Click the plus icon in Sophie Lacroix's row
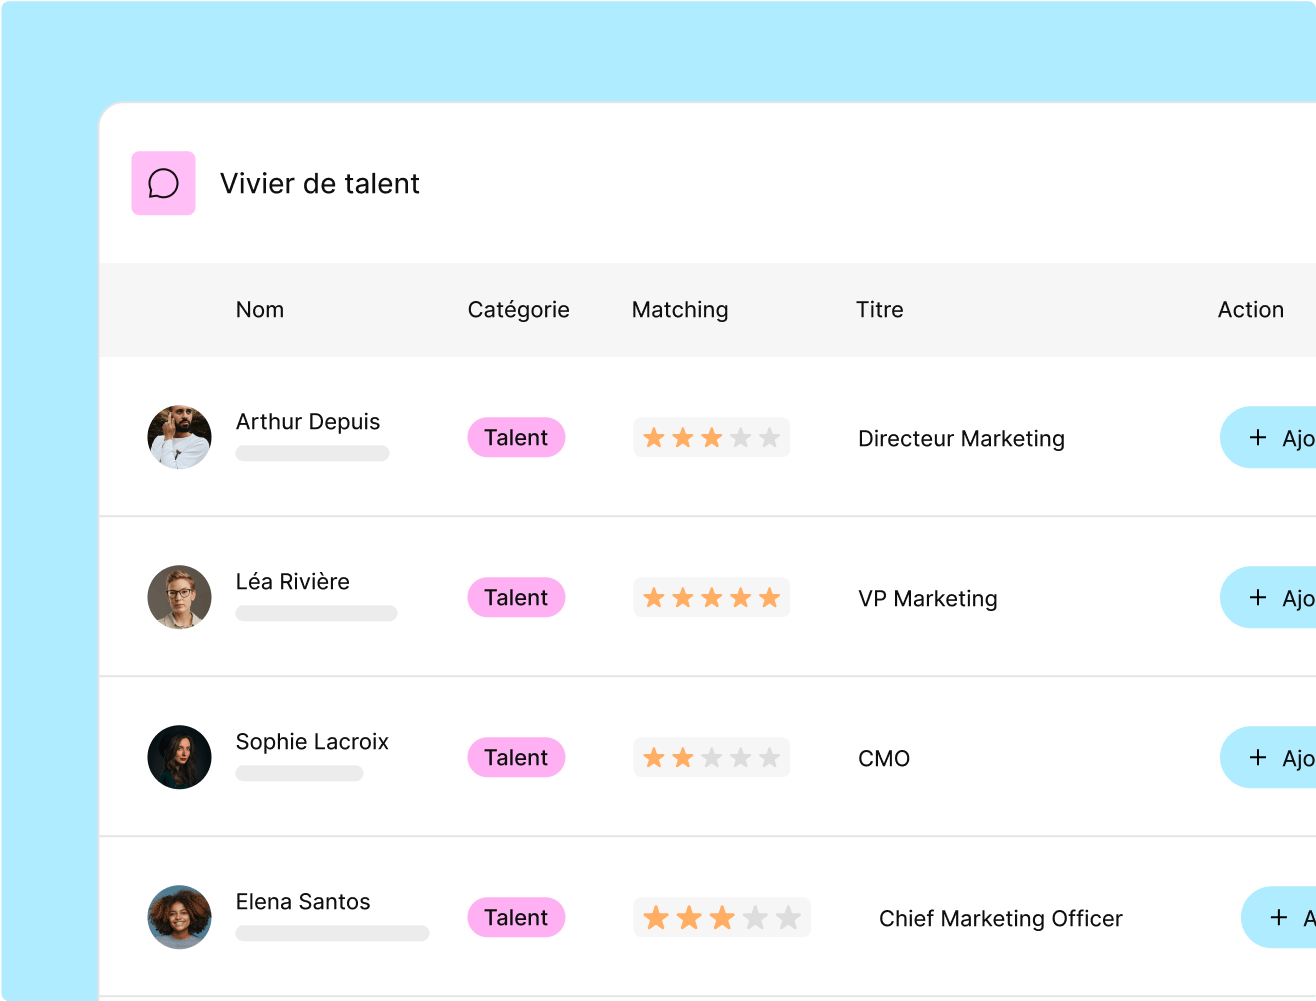The height and width of the screenshot is (1001, 1316). (x=1258, y=757)
